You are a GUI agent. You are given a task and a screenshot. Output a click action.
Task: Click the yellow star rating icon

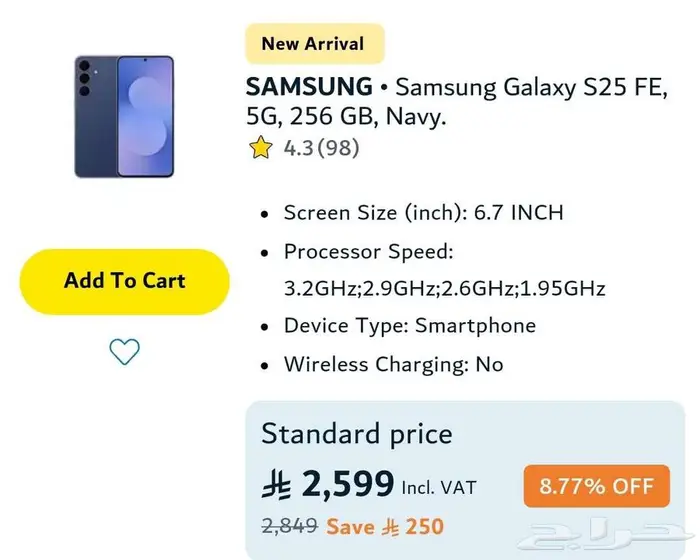tap(261, 149)
